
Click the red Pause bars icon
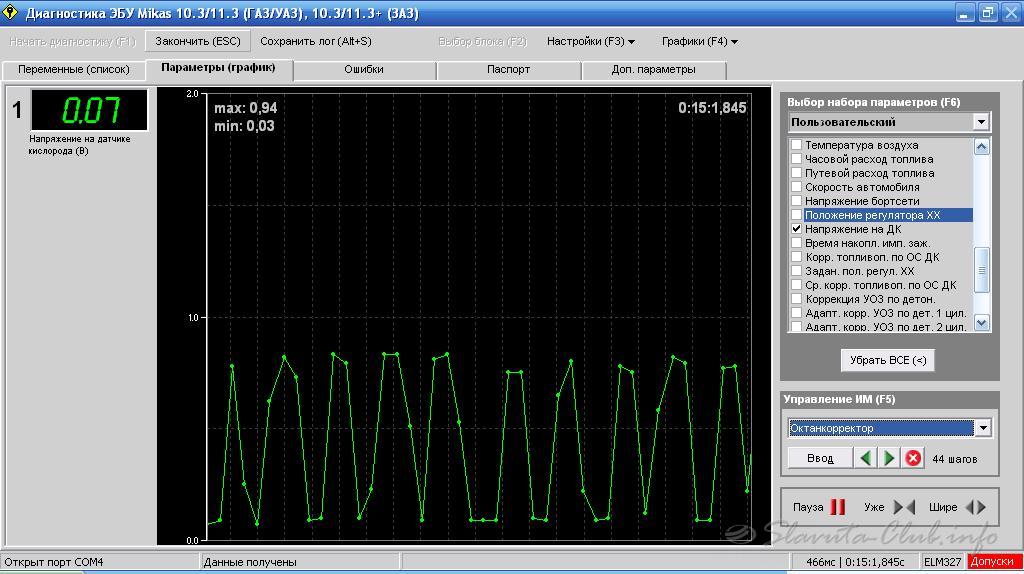click(838, 507)
